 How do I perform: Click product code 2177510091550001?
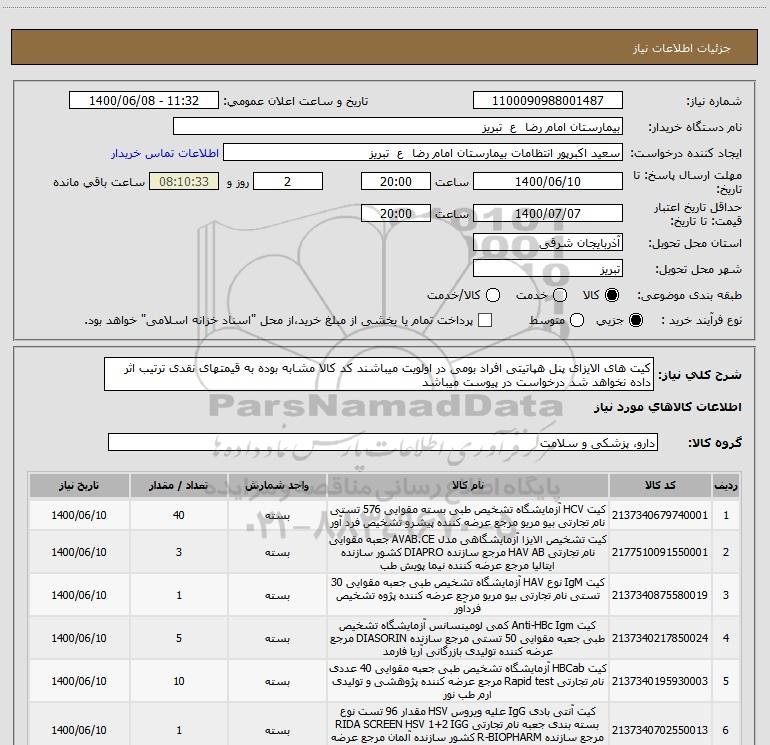660,552
